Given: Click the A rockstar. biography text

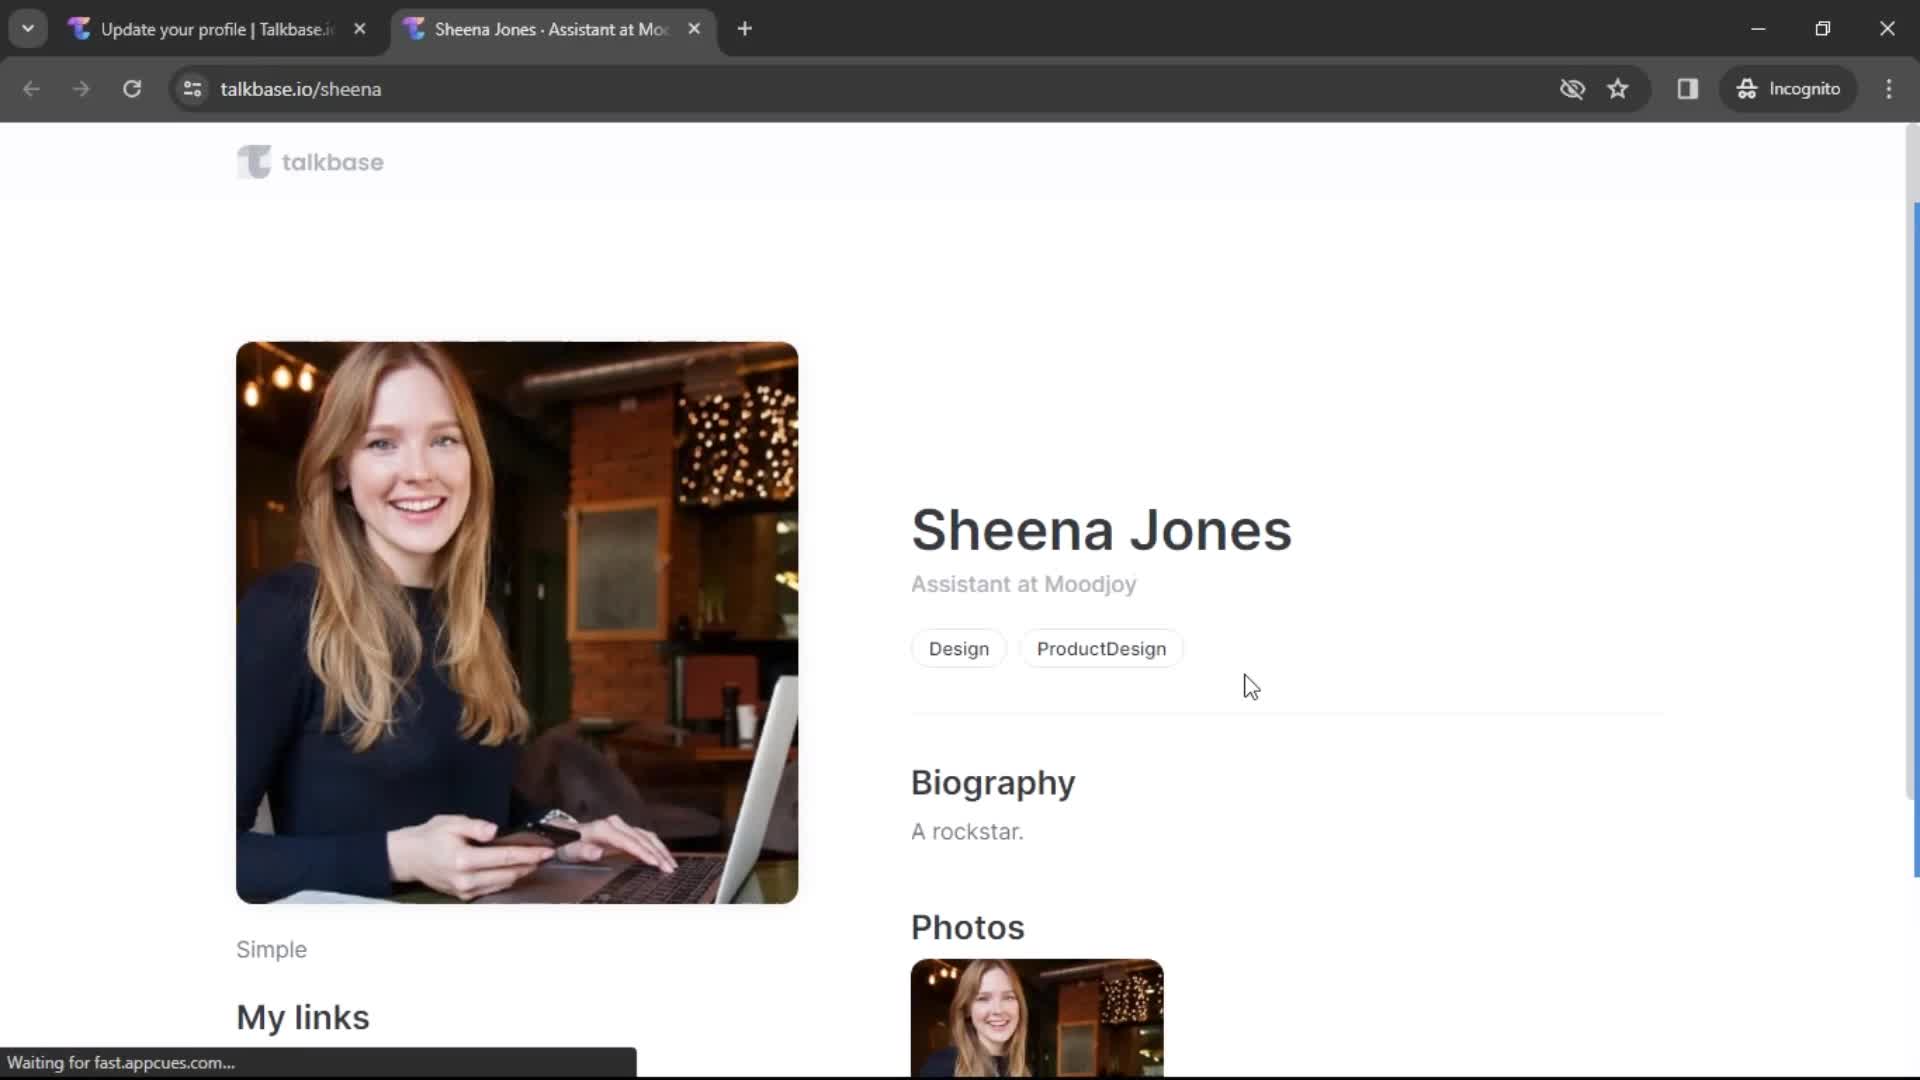Looking at the screenshot, I should pos(967,832).
